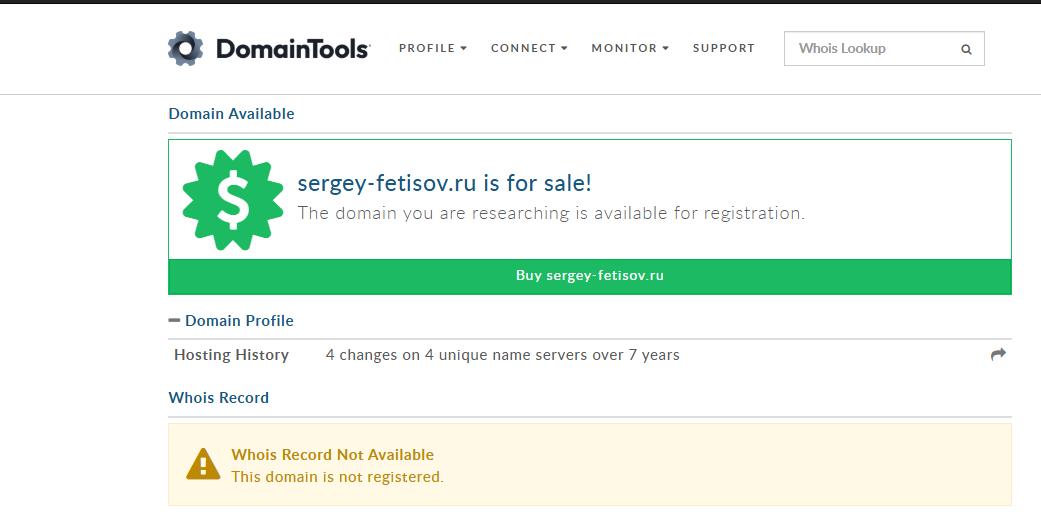The image size is (1041, 527).
Task: Click the DomainTools wordmark text
Action: (x=293, y=49)
